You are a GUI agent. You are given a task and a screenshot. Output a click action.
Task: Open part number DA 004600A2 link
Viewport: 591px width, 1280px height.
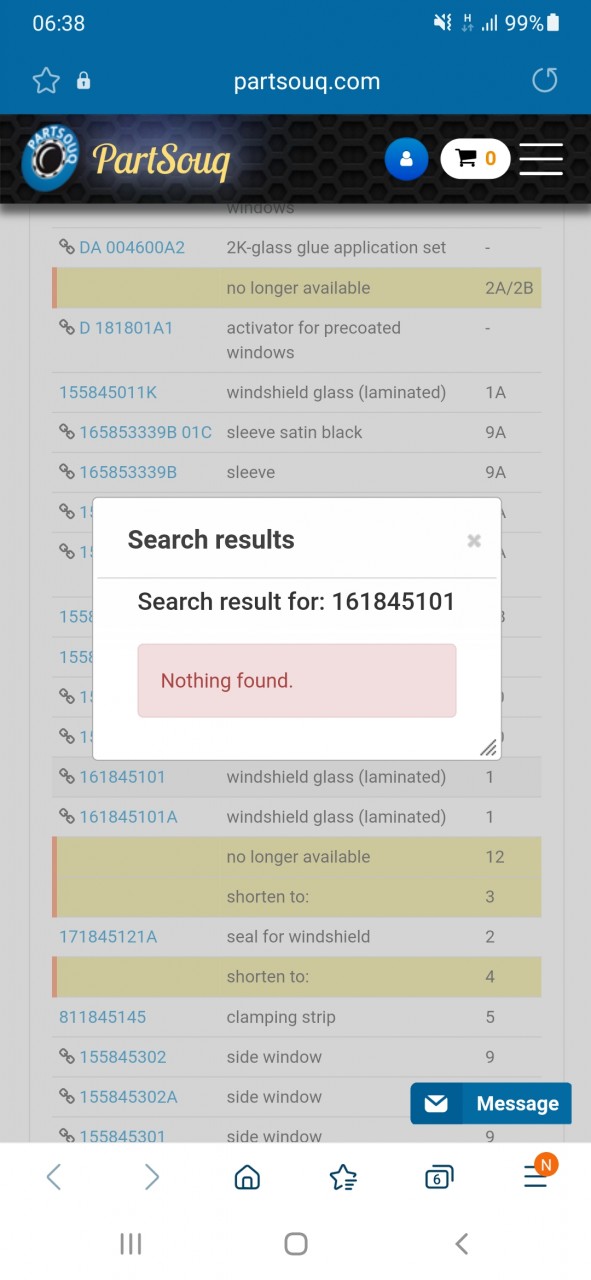coord(132,247)
